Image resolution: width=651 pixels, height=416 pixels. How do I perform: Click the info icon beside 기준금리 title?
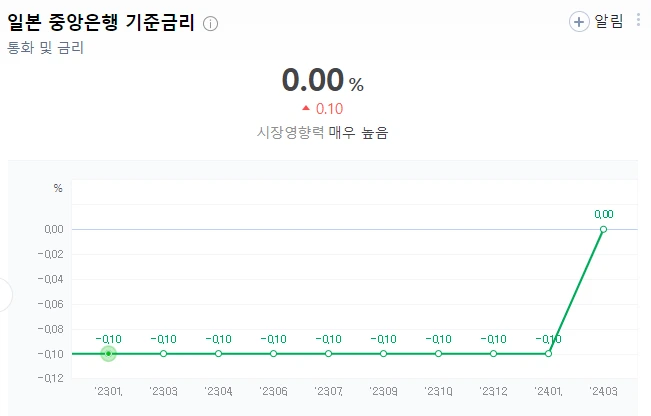(210, 24)
